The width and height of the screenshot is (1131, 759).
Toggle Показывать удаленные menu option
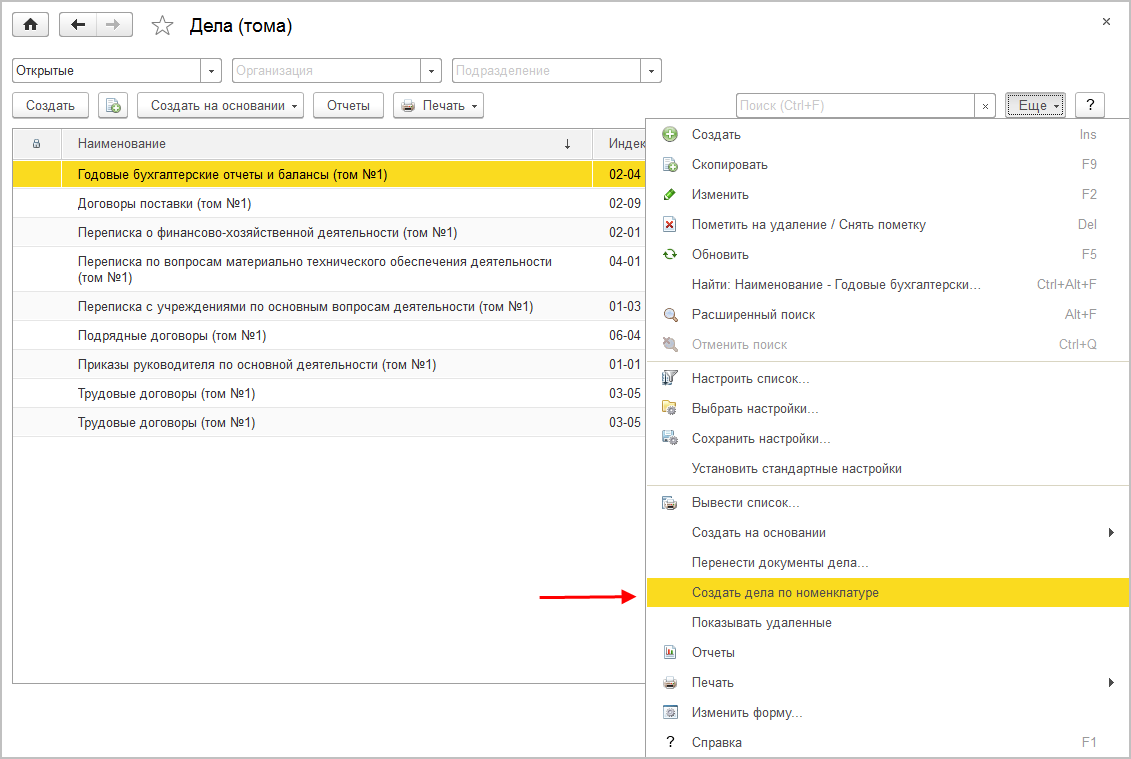pyautogui.click(x=761, y=623)
